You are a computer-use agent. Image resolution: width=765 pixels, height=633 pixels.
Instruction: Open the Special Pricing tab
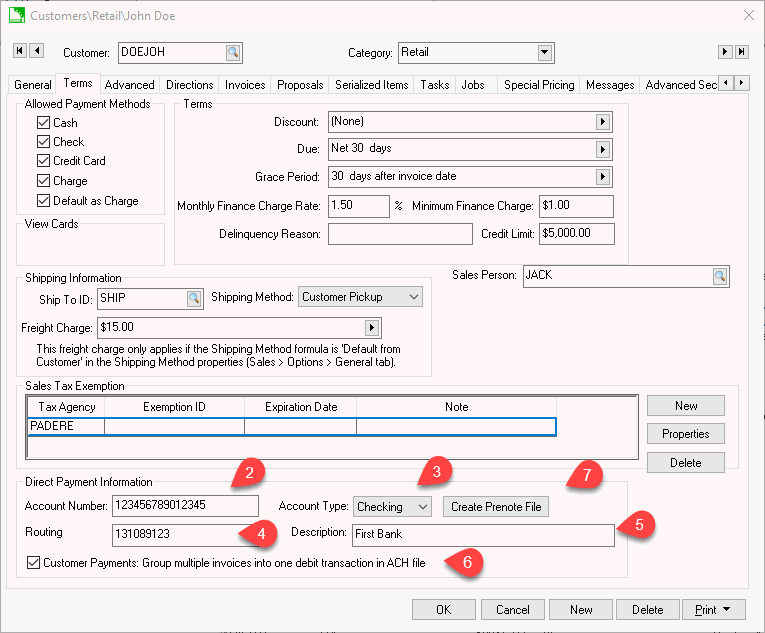(x=539, y=85)
